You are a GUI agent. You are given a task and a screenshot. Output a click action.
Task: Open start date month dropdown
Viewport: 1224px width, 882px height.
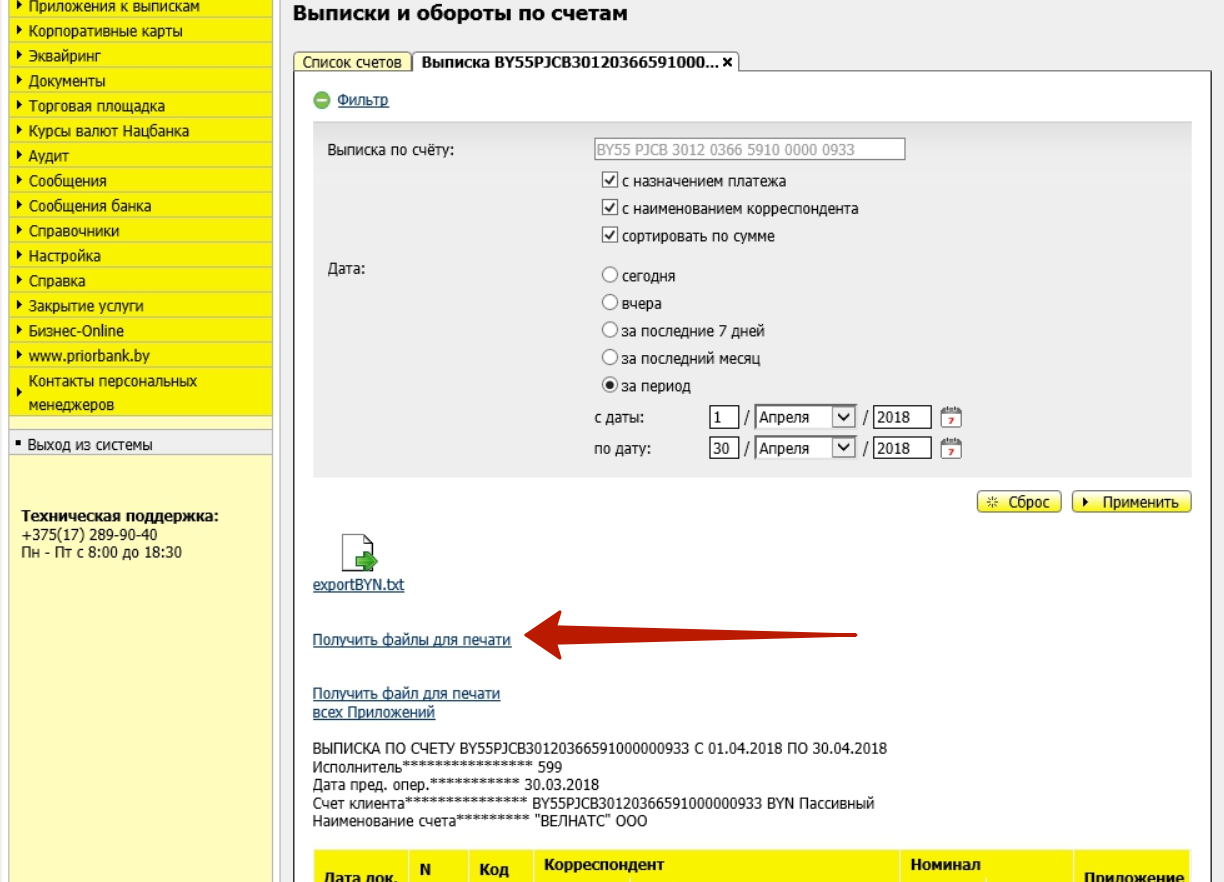844,417
